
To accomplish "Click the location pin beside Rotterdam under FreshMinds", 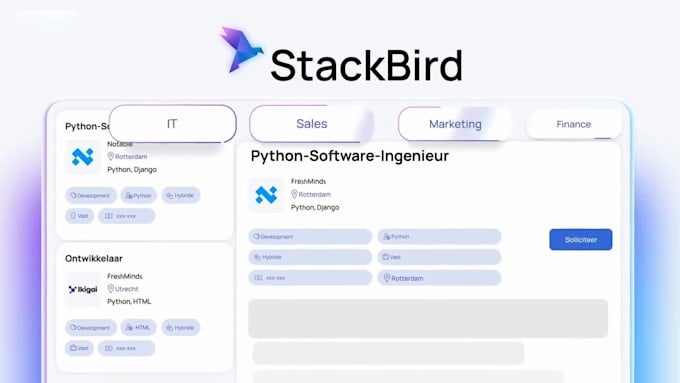I will (294, 194).
